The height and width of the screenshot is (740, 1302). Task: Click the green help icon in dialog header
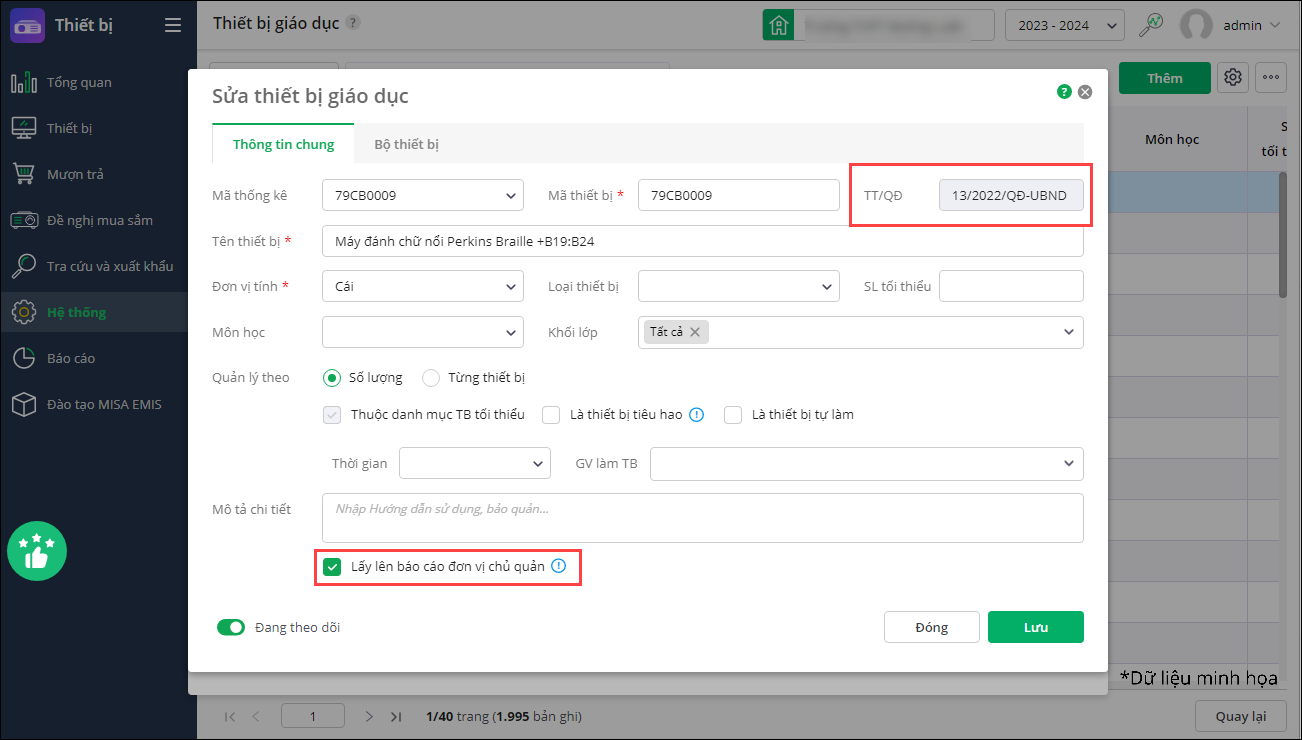click(1064, 92)
